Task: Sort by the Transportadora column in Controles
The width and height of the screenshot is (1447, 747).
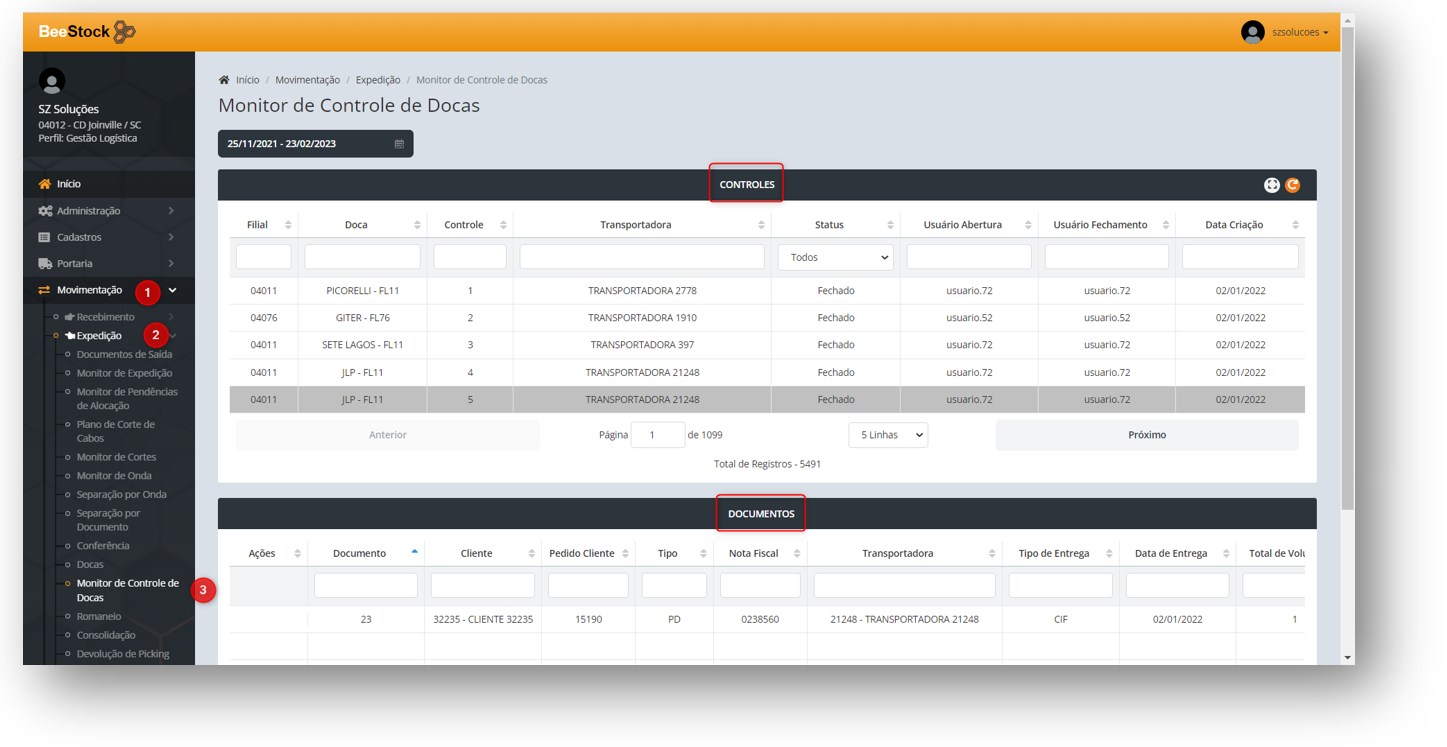Action: (x=642, y=225)
